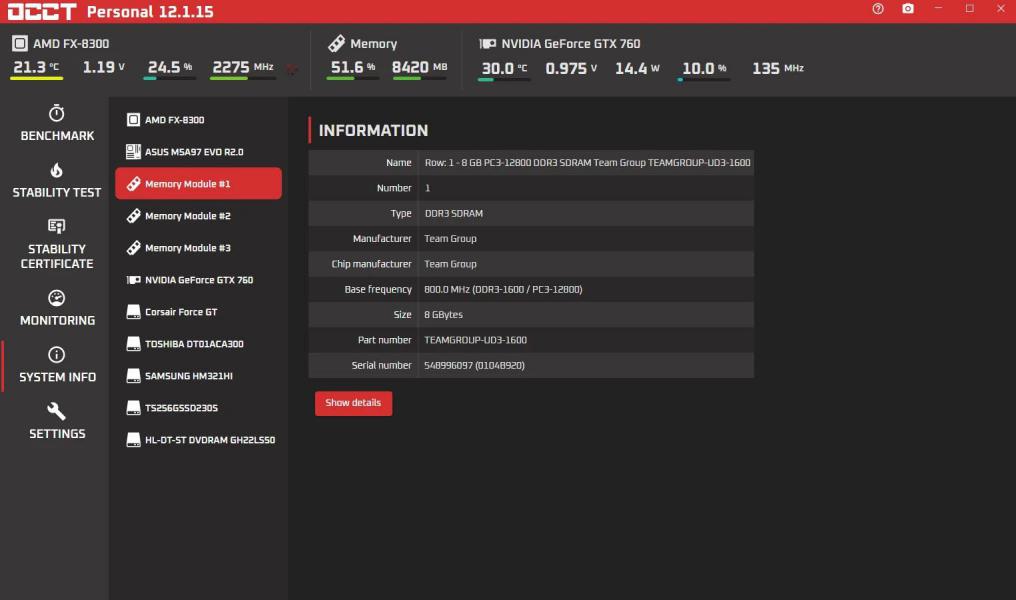Image resolution: width=1016 pixels, height=600 pixels.
Task: Click the Part number TEAMGROUP-UD3-1600 value
Action: click(475, 340)
